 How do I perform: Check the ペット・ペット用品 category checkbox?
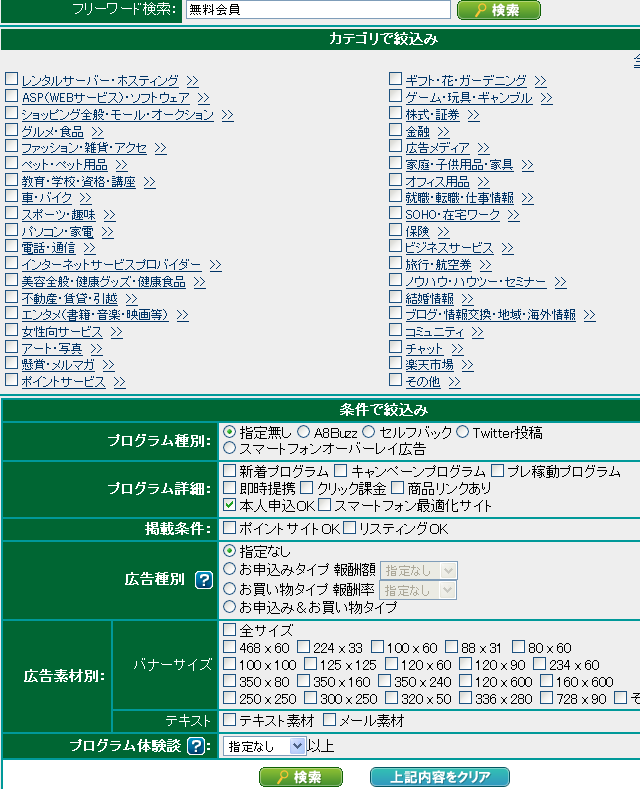tap(12, 163)
